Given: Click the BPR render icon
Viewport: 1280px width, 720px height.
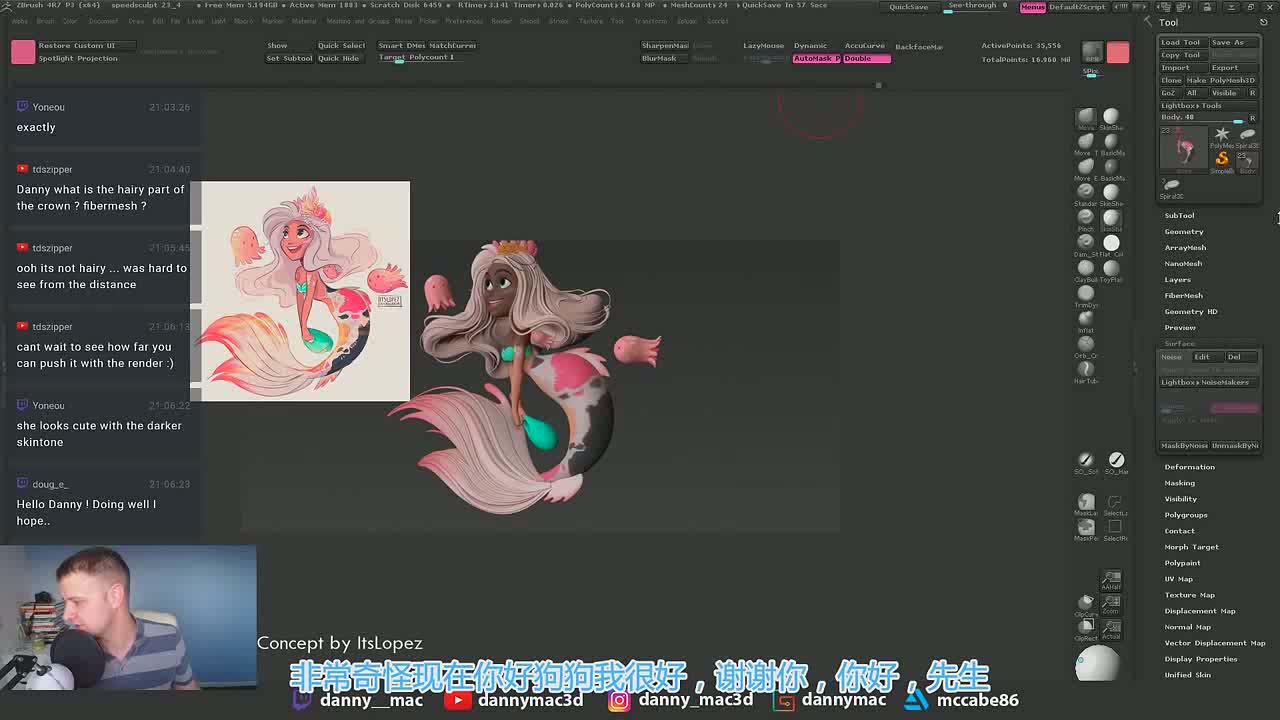Looking at the screenshot, I should tap(1092, 52).
